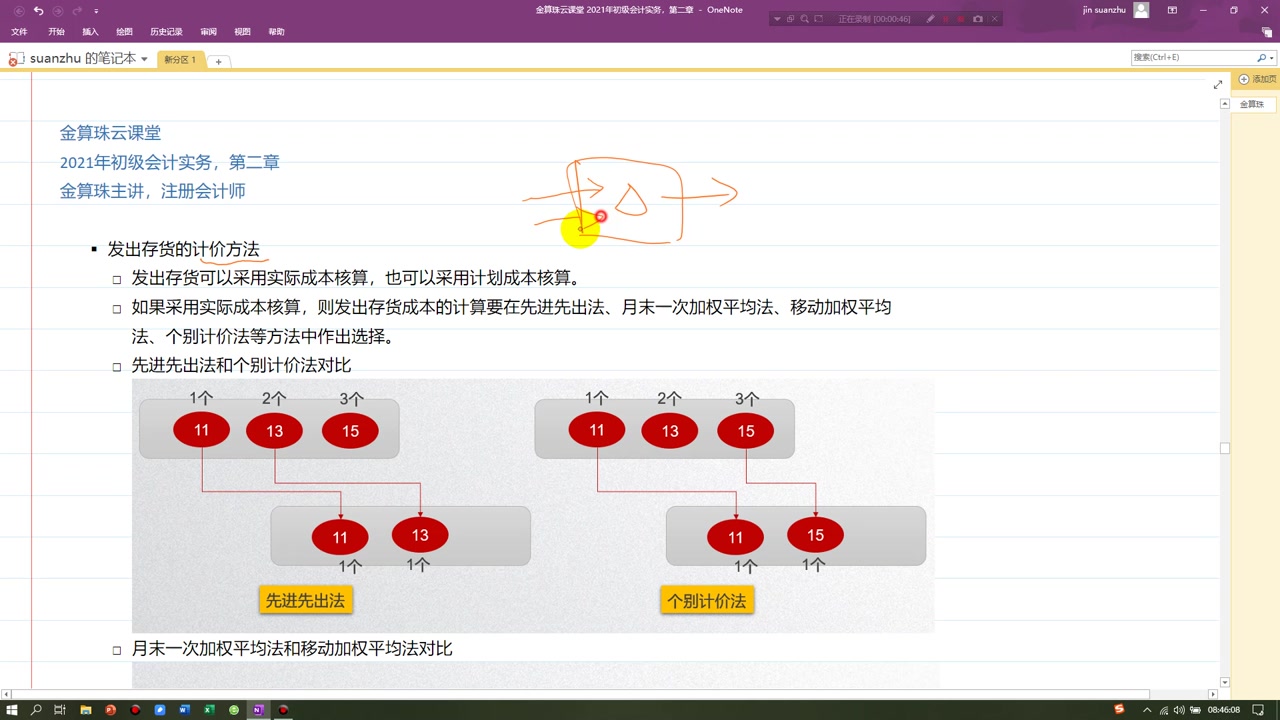The width and height of the screenshot is (1280, 720).
Task: Click the 先进先出法和个别计价法对比 line
Action: click(242, 365)
